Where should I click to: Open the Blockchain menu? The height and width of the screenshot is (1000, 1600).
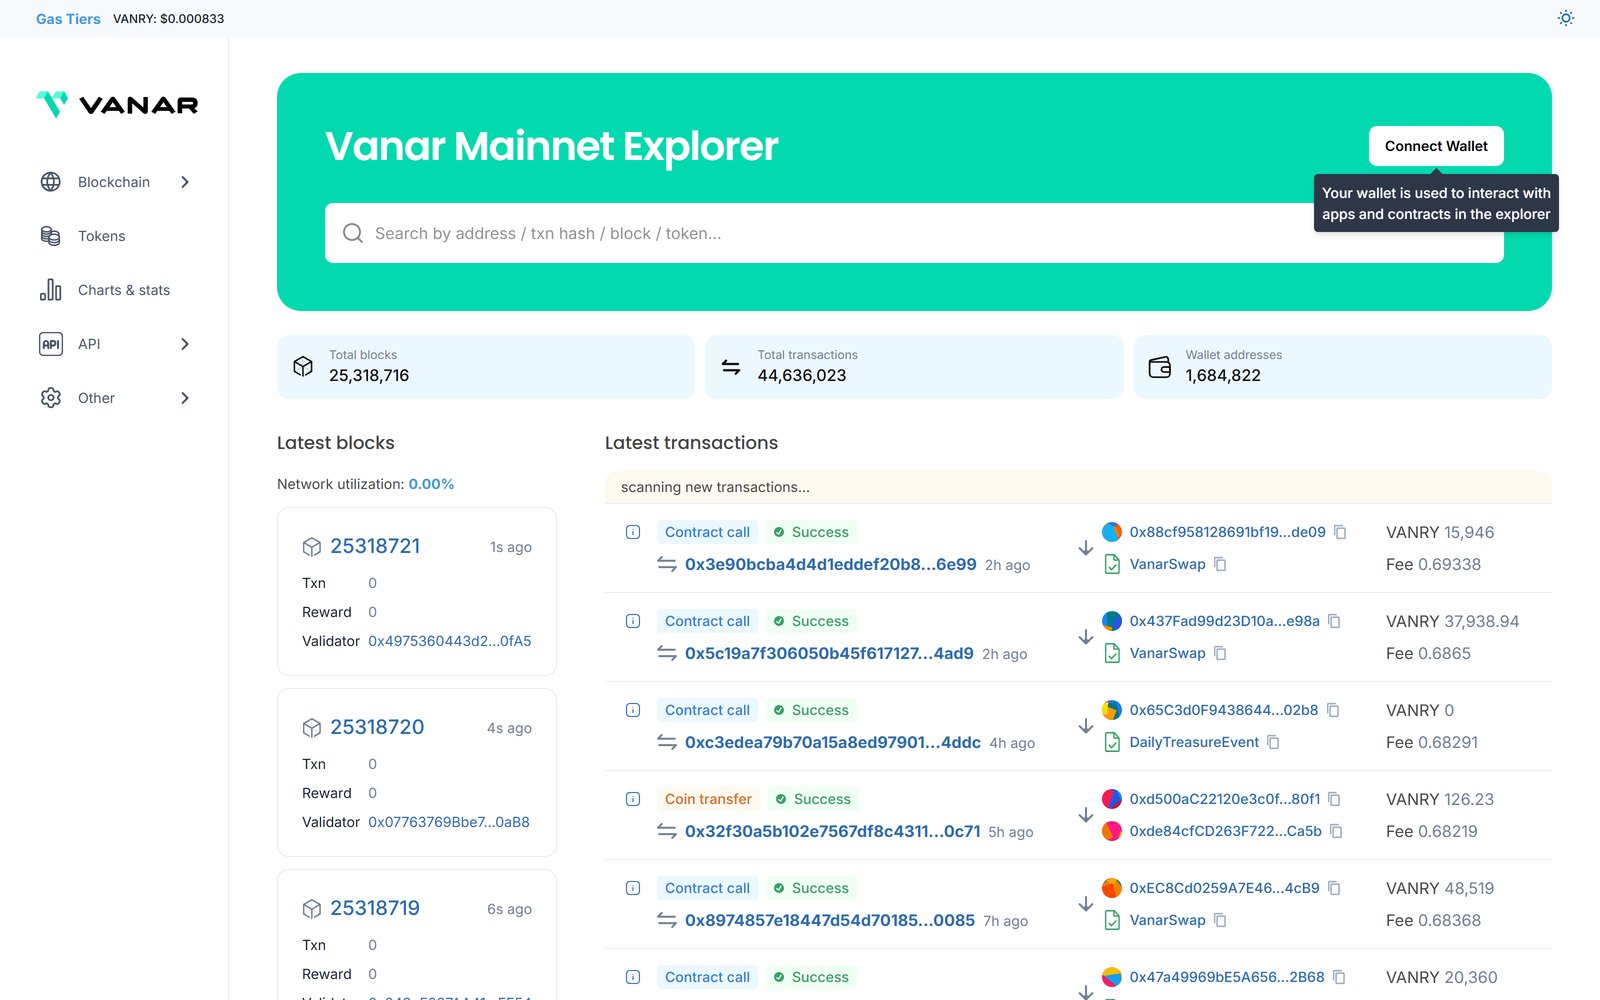pos(114,182)
